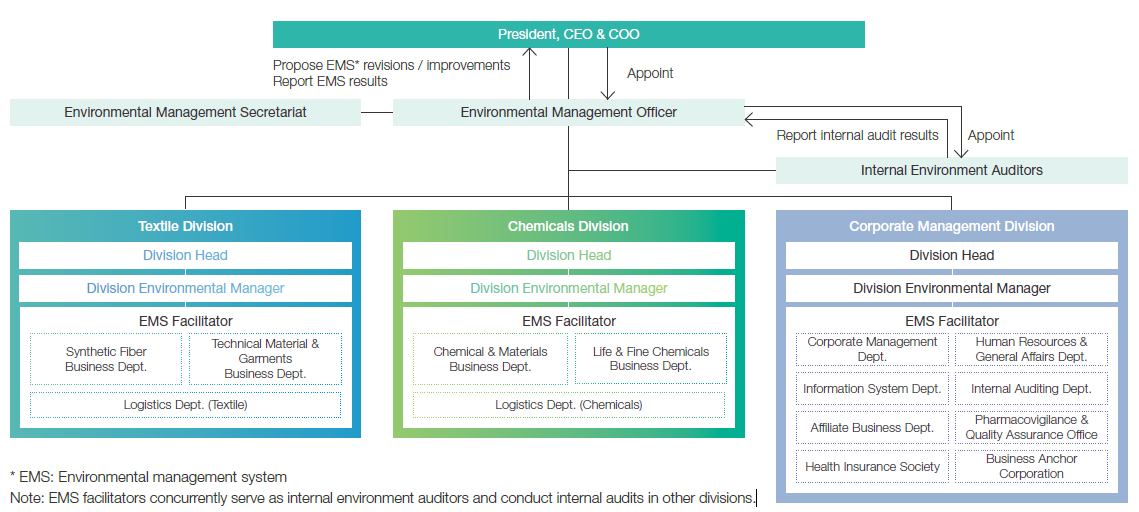1139x512 pixels.
Task: Select Human Resources & General Affairs Dept.
Action: coord(1031,349)
